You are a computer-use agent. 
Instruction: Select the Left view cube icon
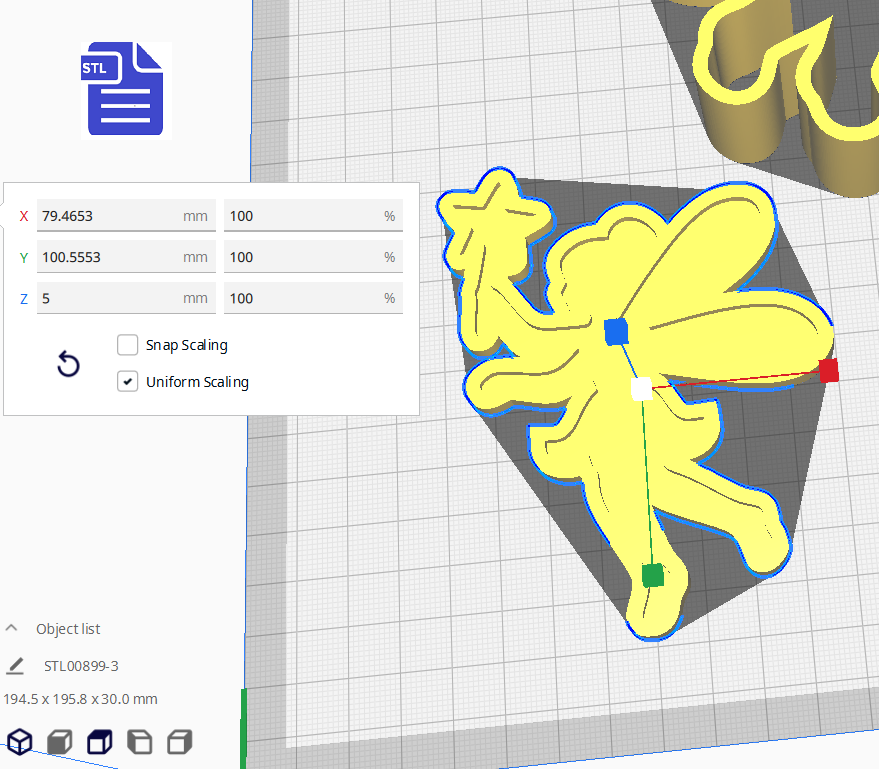point(140,741)
